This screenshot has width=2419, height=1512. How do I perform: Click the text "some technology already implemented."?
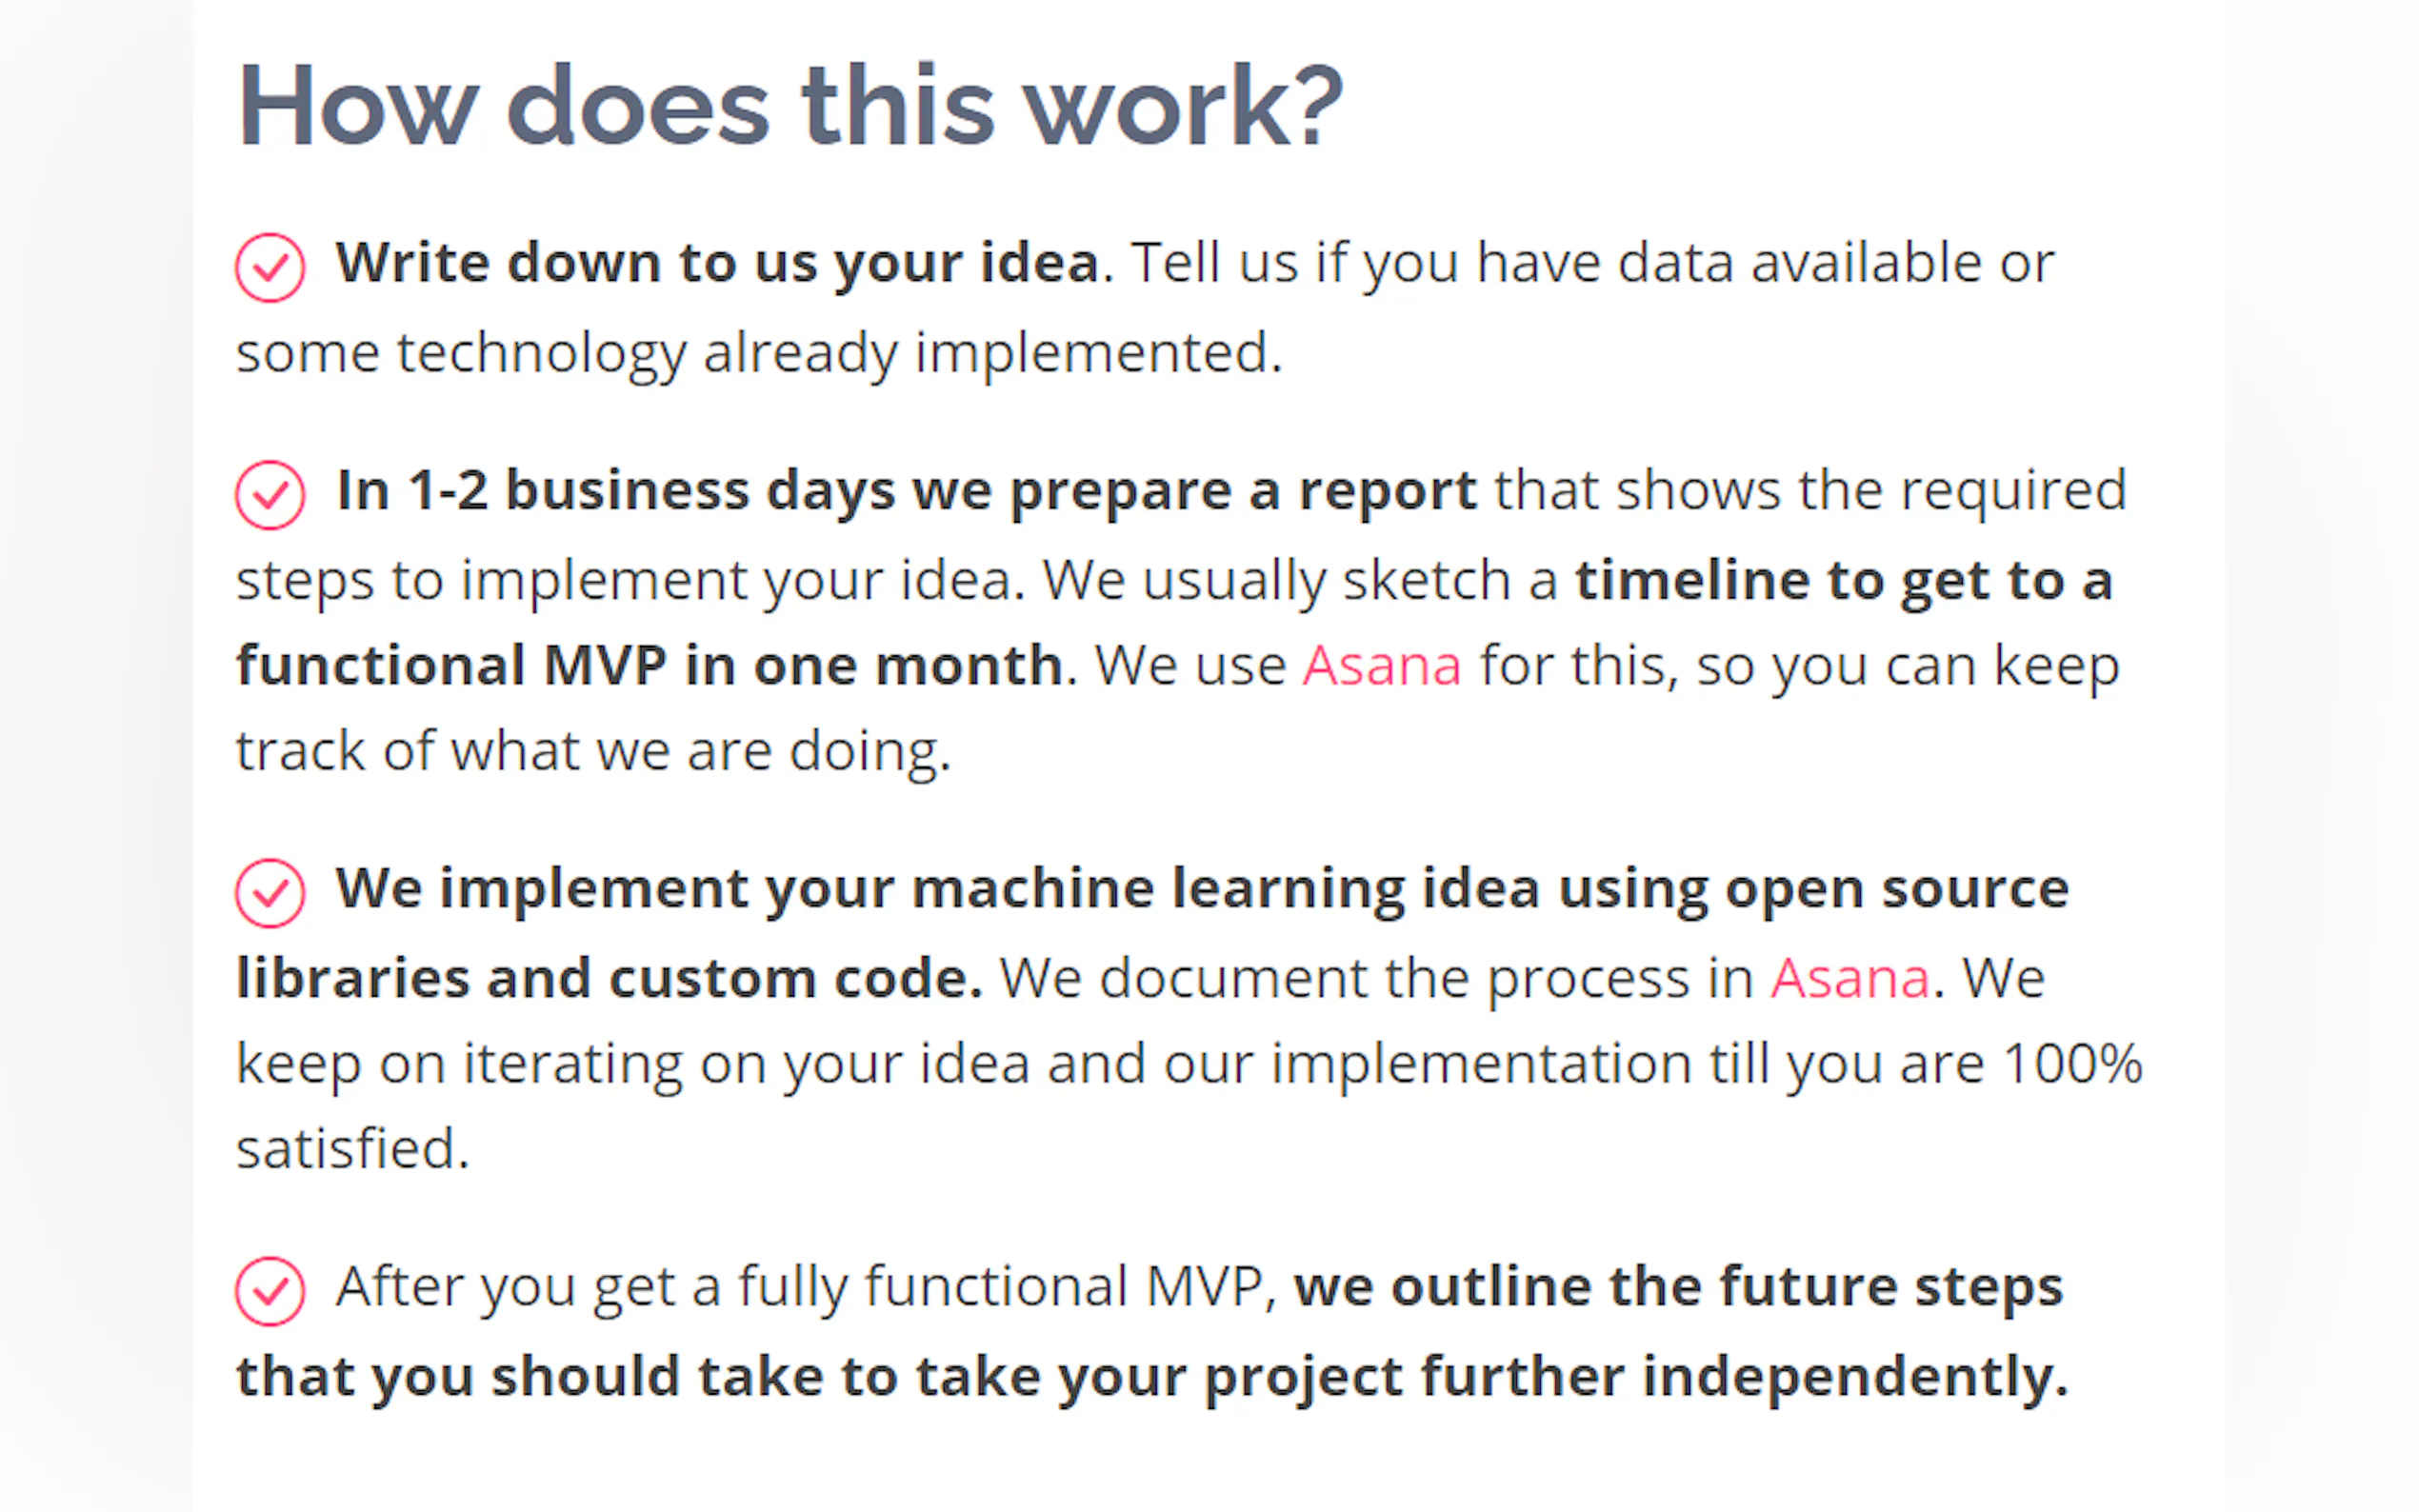point(758,353)
